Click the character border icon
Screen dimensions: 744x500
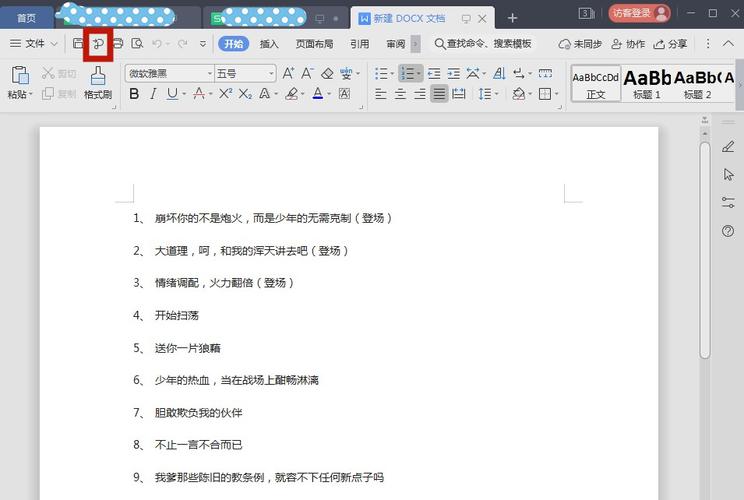(x=344, y=94)
